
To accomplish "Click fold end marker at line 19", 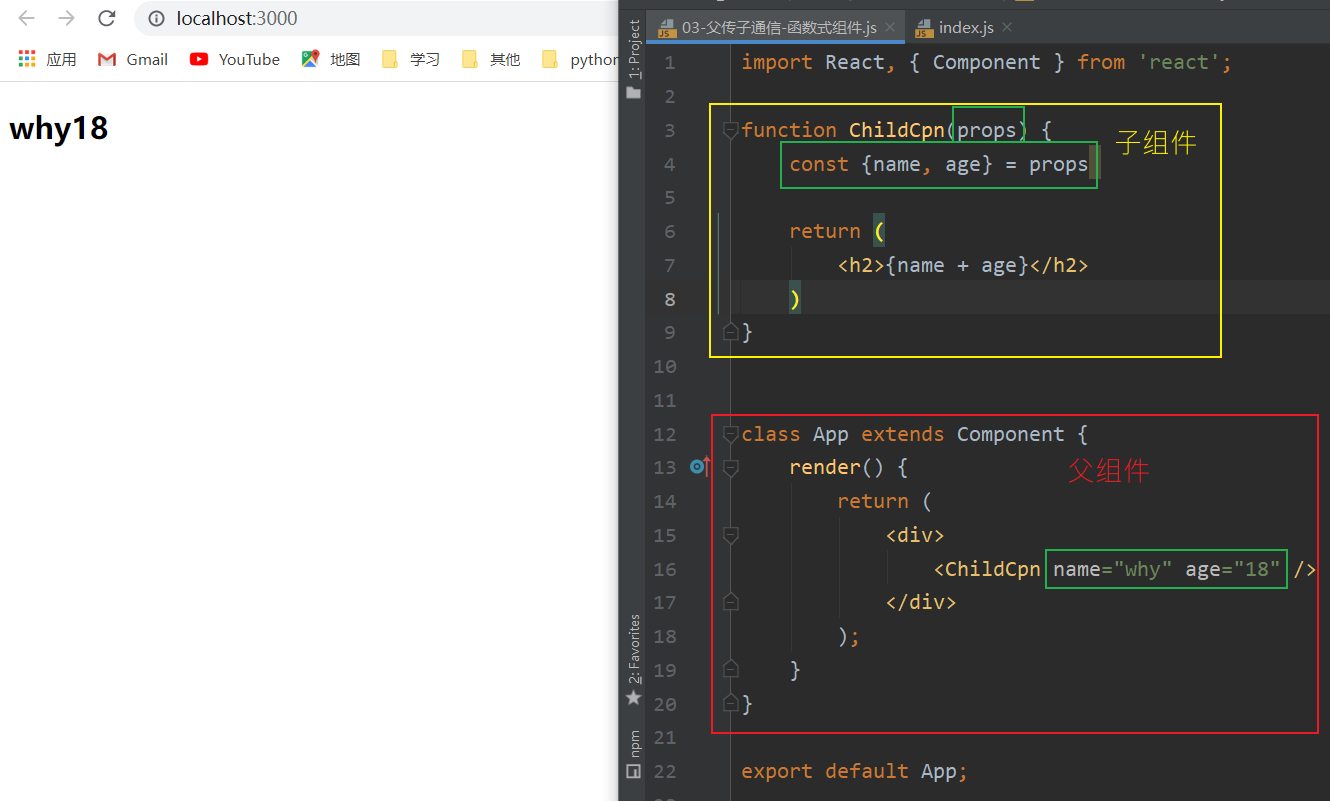I will click(730, 669).
